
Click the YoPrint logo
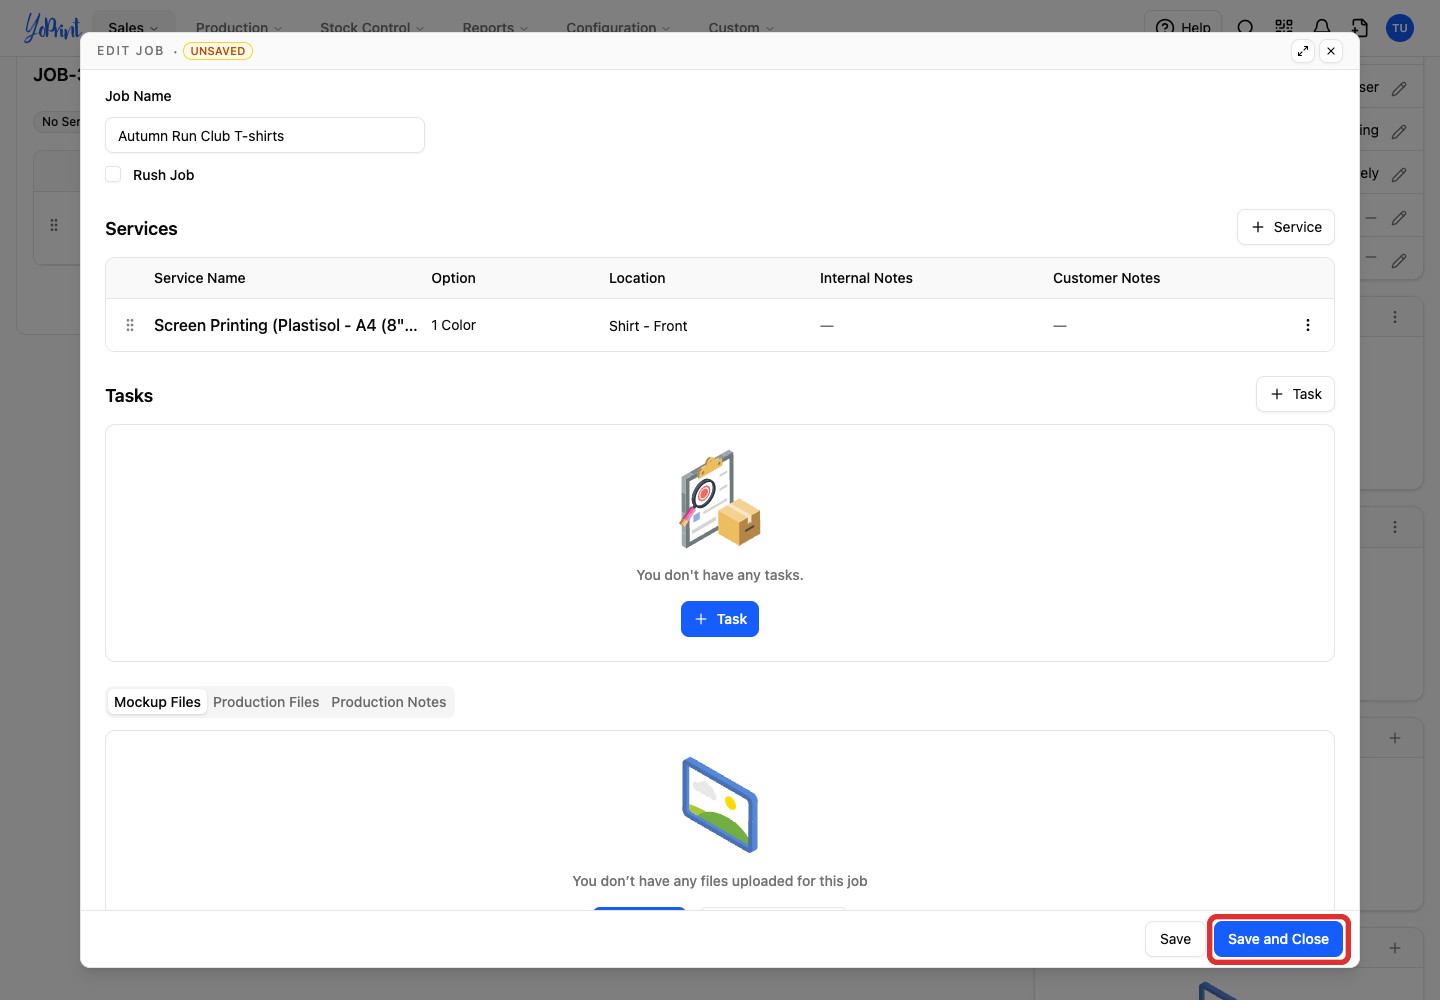(x=52, y=26)
